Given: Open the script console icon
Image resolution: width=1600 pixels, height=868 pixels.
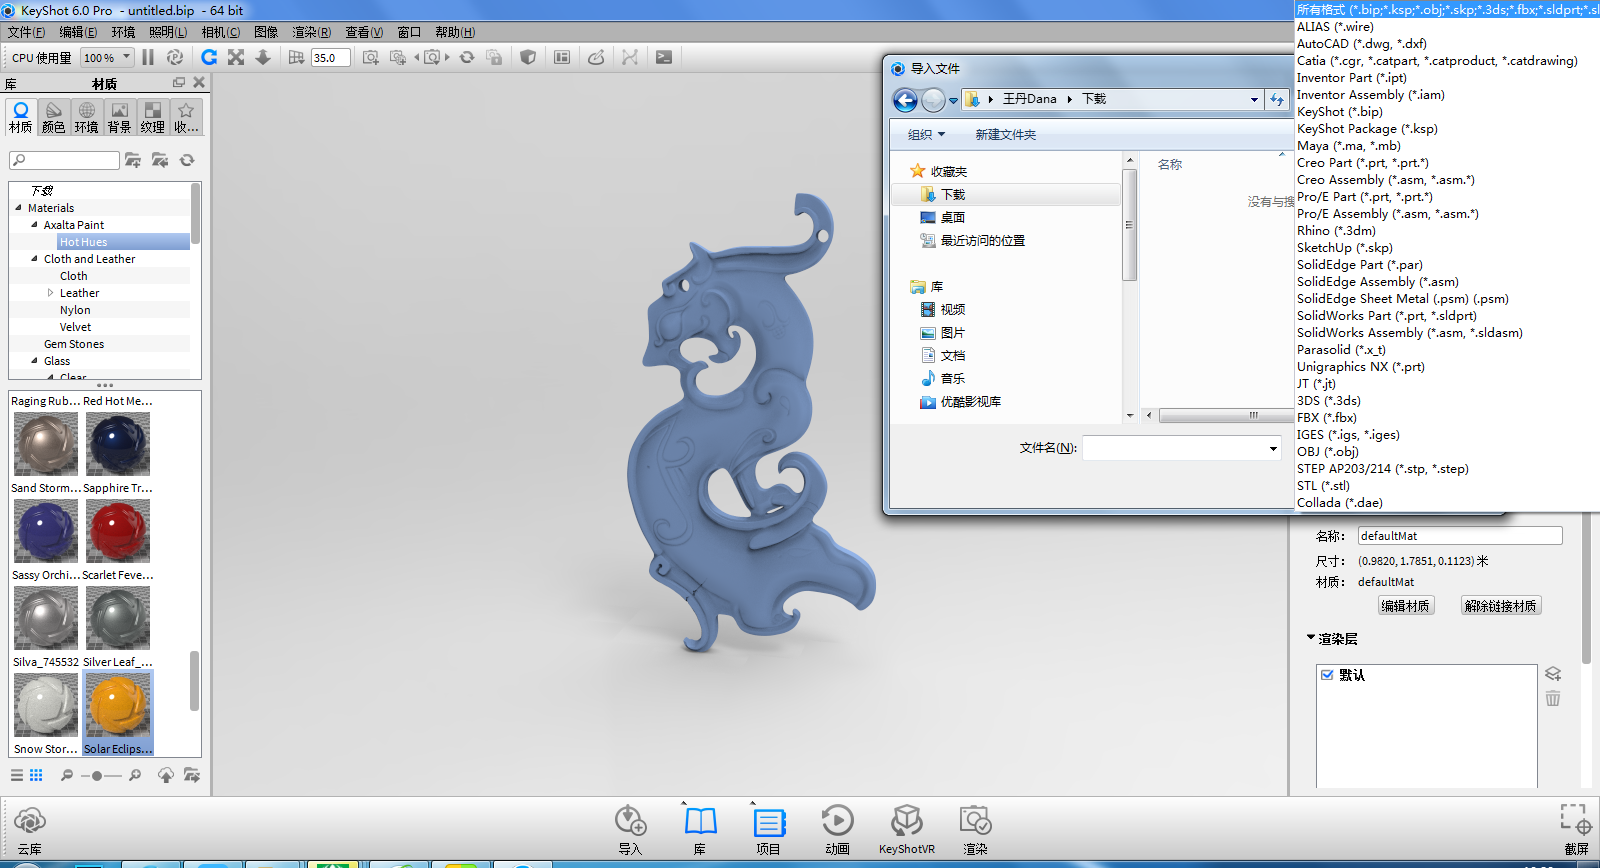Looking at the screenshot, I should click(x=664, y=58).
